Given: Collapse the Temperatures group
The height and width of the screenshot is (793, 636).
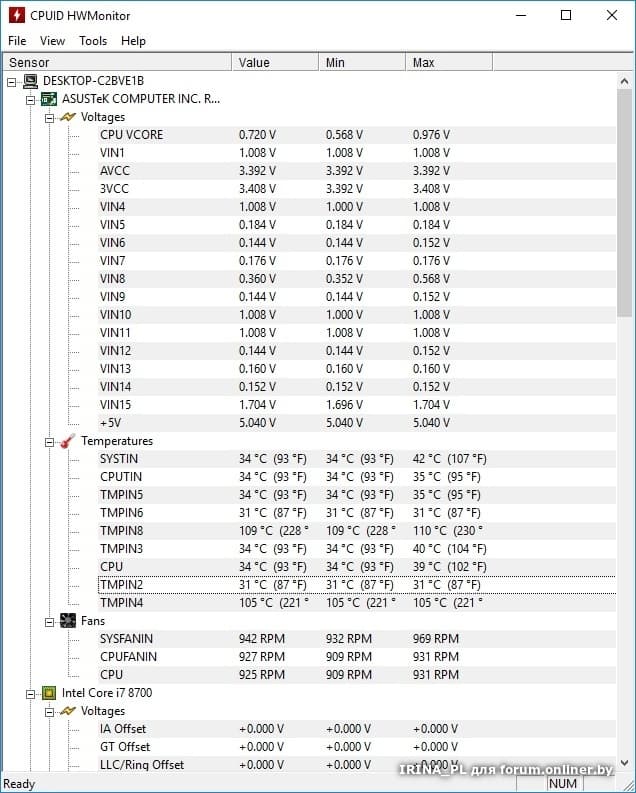Looking at the screenshot, I should click(x=49, y=443).
